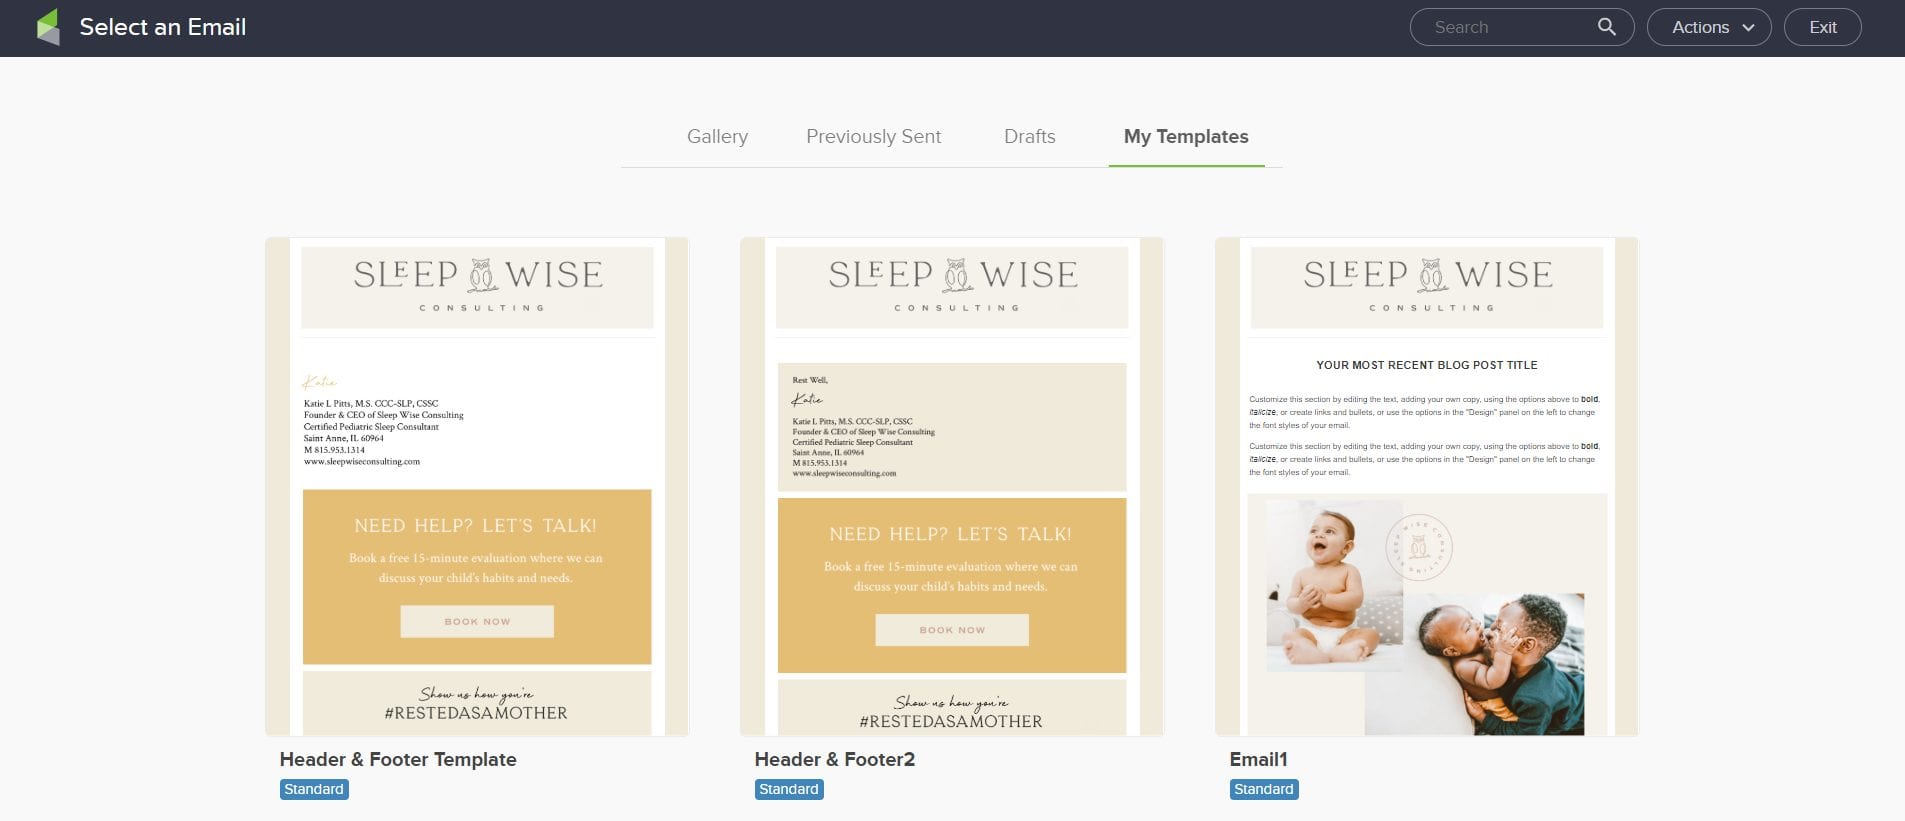The width and height of the screenshot is (1905, 821).
Task: Click the Email1 template name
Action: coord(1258,759)
